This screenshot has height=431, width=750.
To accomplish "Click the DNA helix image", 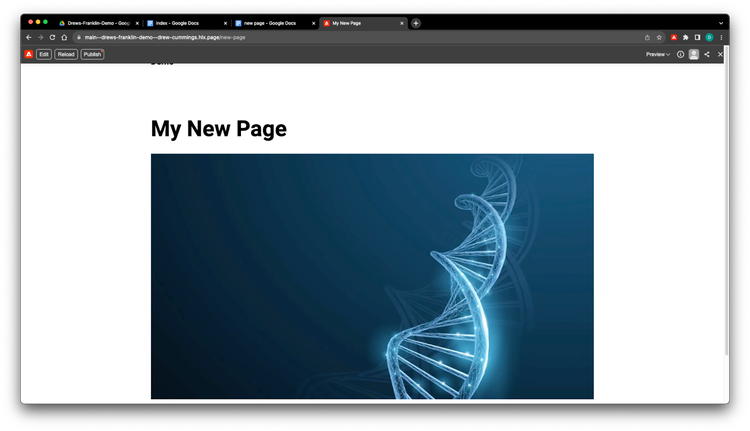I will coord(372,276).
